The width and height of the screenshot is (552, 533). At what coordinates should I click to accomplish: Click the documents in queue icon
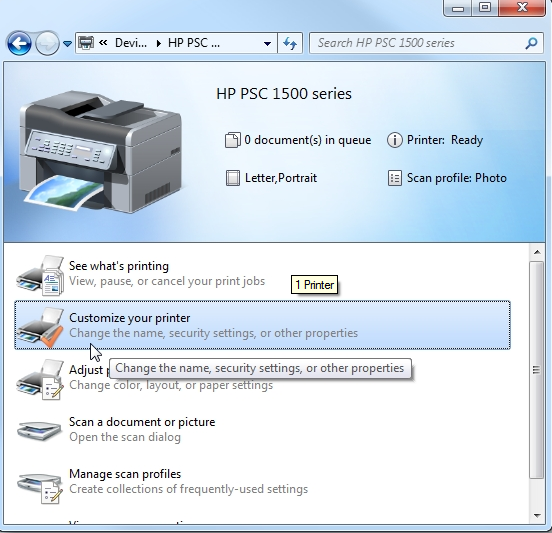pyautogui.click(x=233, y=140)
